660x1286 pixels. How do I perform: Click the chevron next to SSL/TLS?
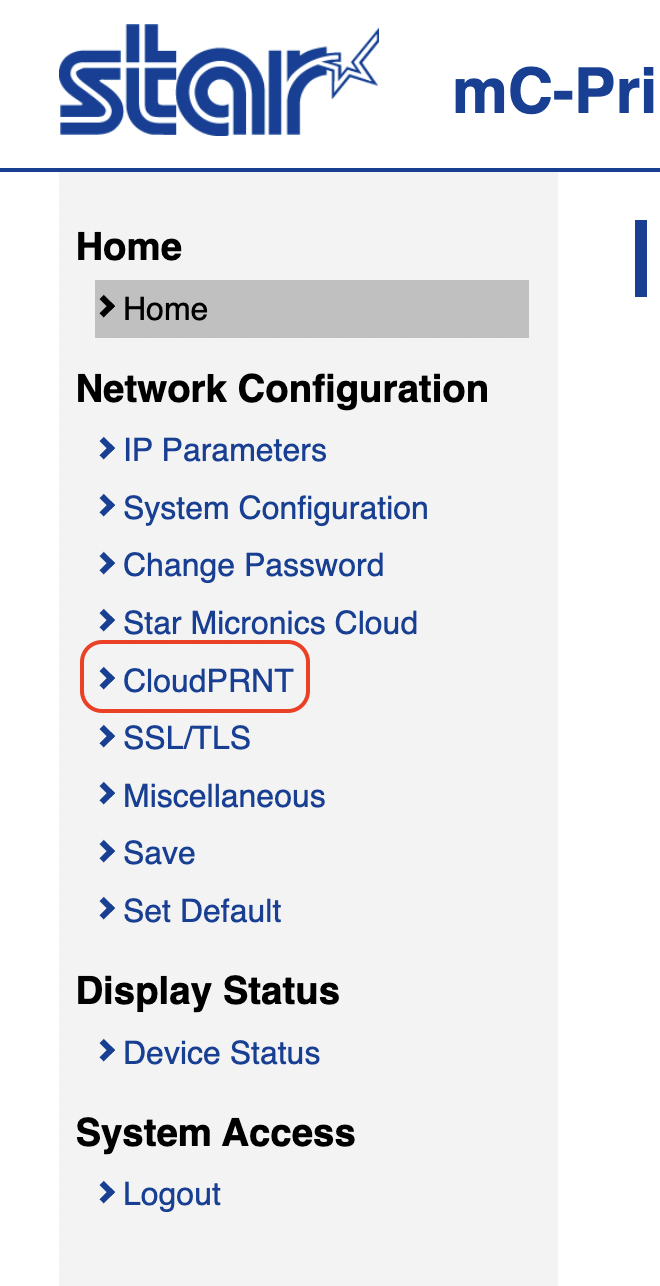tap(107, 737)
